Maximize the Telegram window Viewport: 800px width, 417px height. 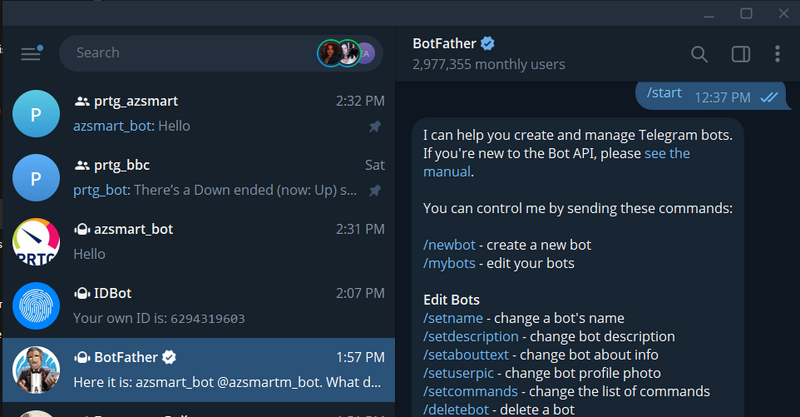click(746, 13)
